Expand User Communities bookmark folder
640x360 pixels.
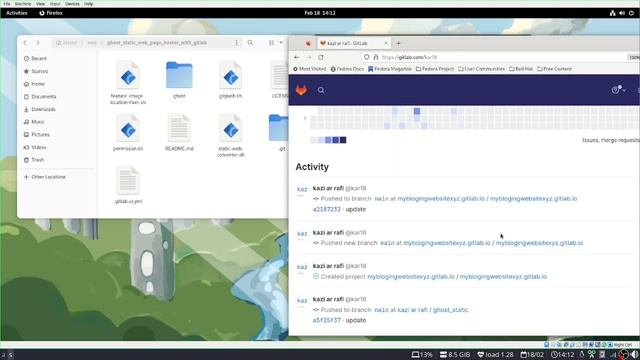click(481, 69)
